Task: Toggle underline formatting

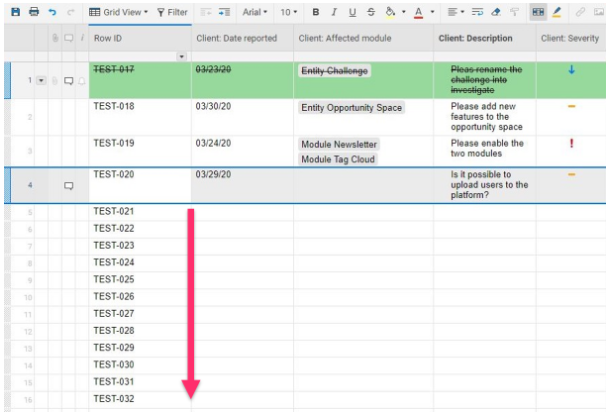Action: [x=352, y=12]
